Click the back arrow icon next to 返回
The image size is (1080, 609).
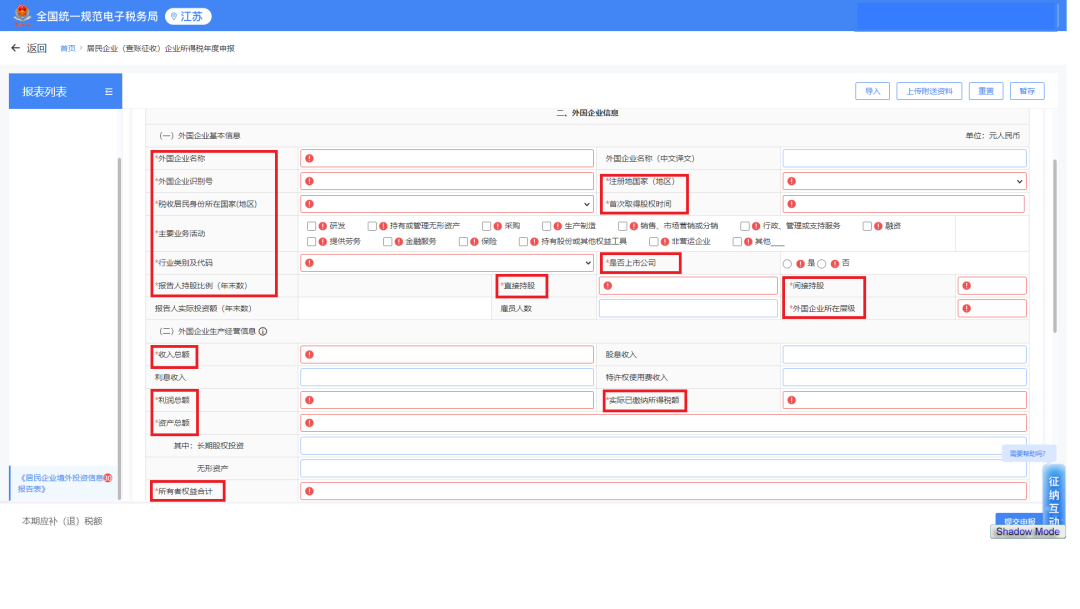(x=15, y=48)
